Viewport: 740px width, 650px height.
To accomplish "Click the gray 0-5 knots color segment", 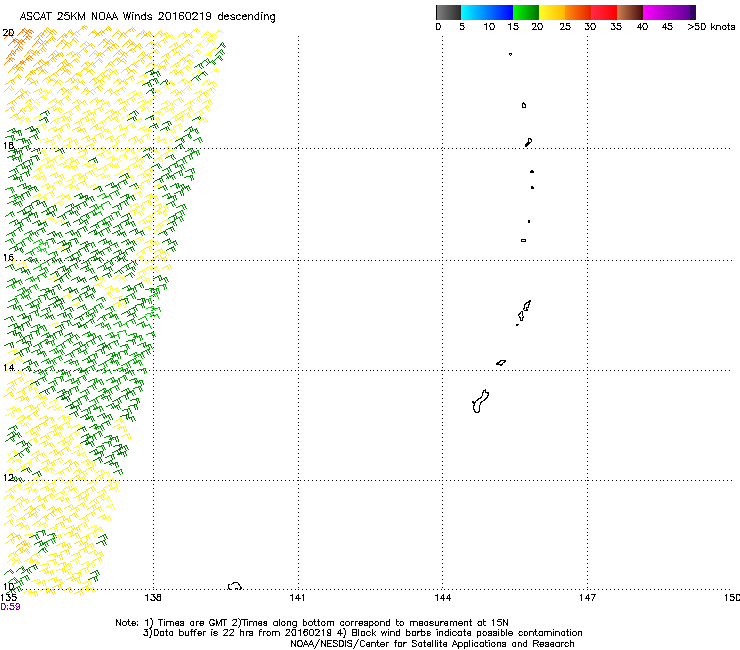I will 448,12.
